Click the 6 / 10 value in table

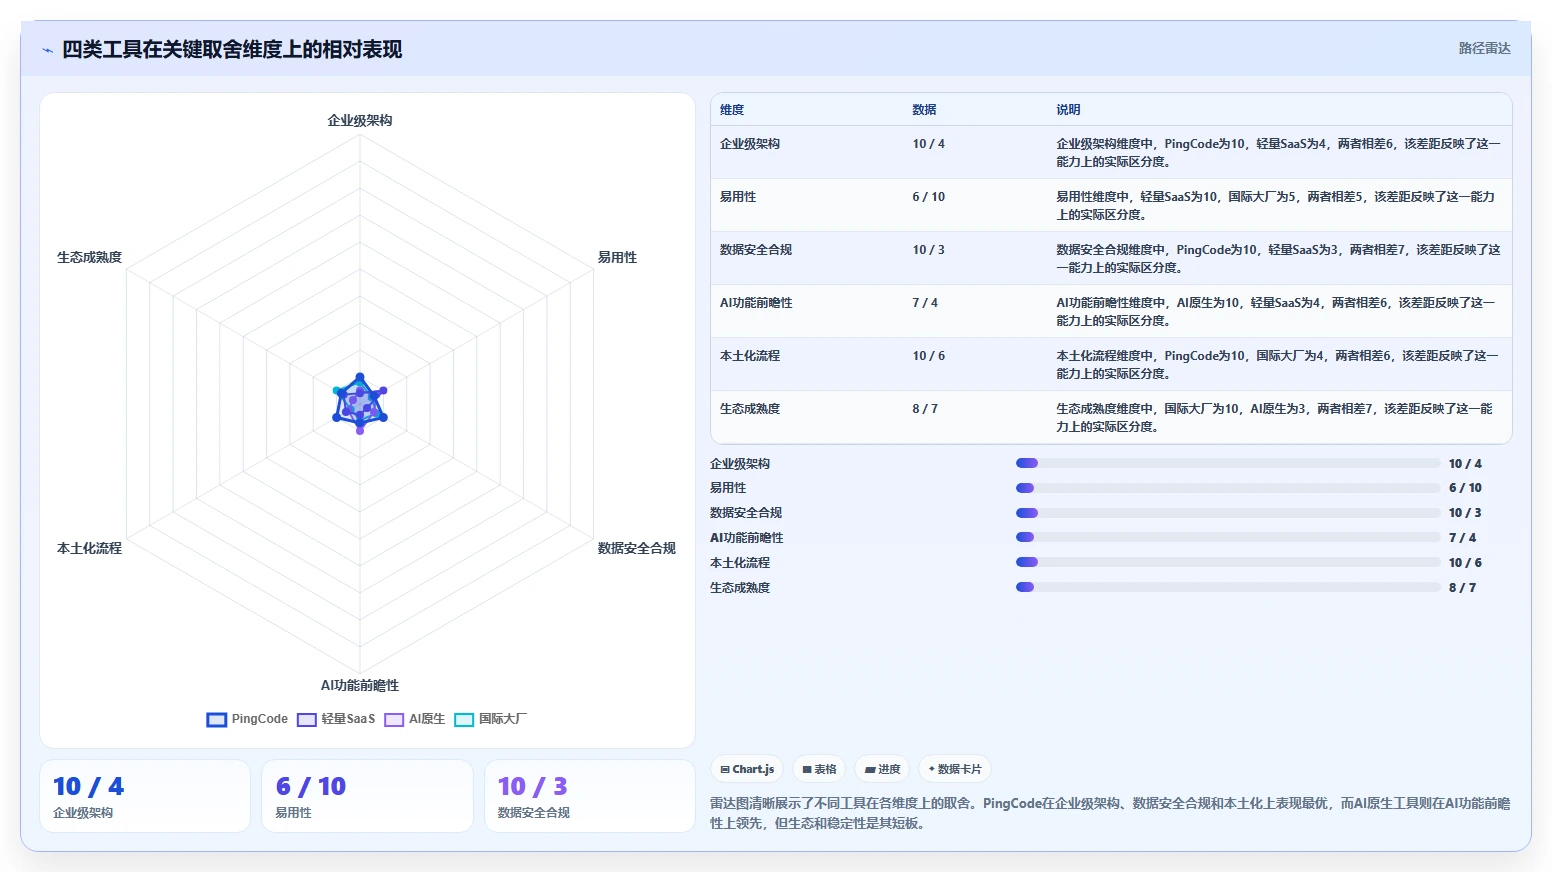928,197
